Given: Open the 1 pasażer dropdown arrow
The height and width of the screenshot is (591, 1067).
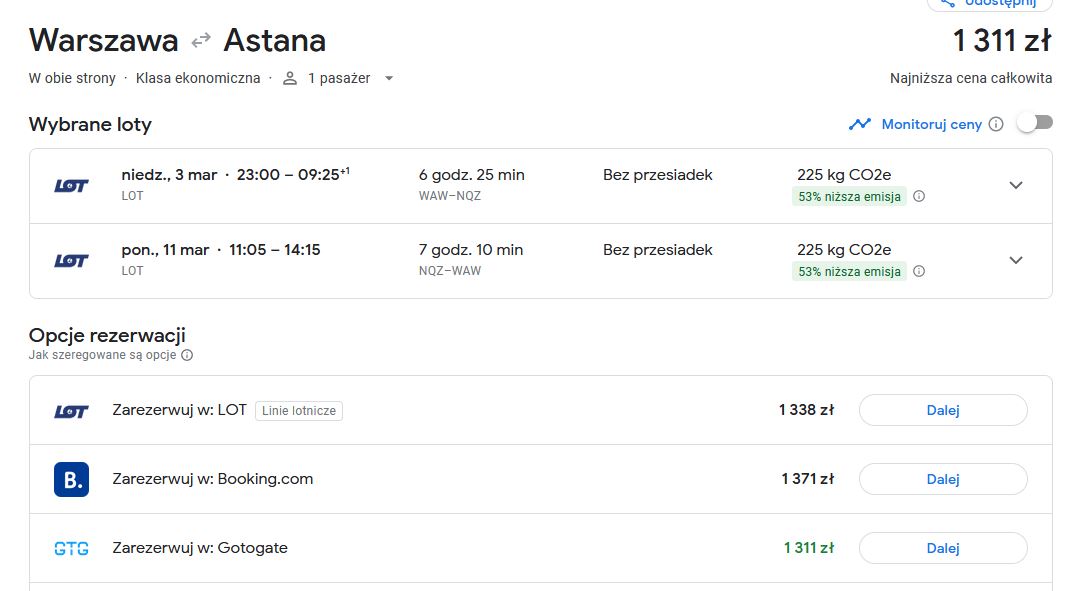Looking at the screenshot, I should click(x=389, y=78).
